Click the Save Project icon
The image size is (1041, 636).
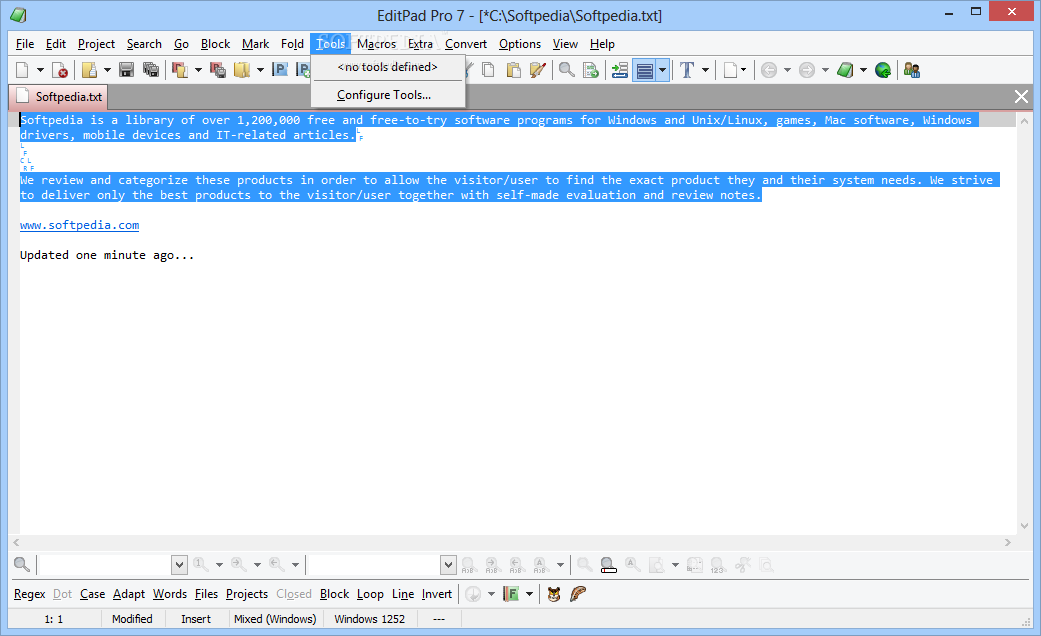[x=217, y=70]
